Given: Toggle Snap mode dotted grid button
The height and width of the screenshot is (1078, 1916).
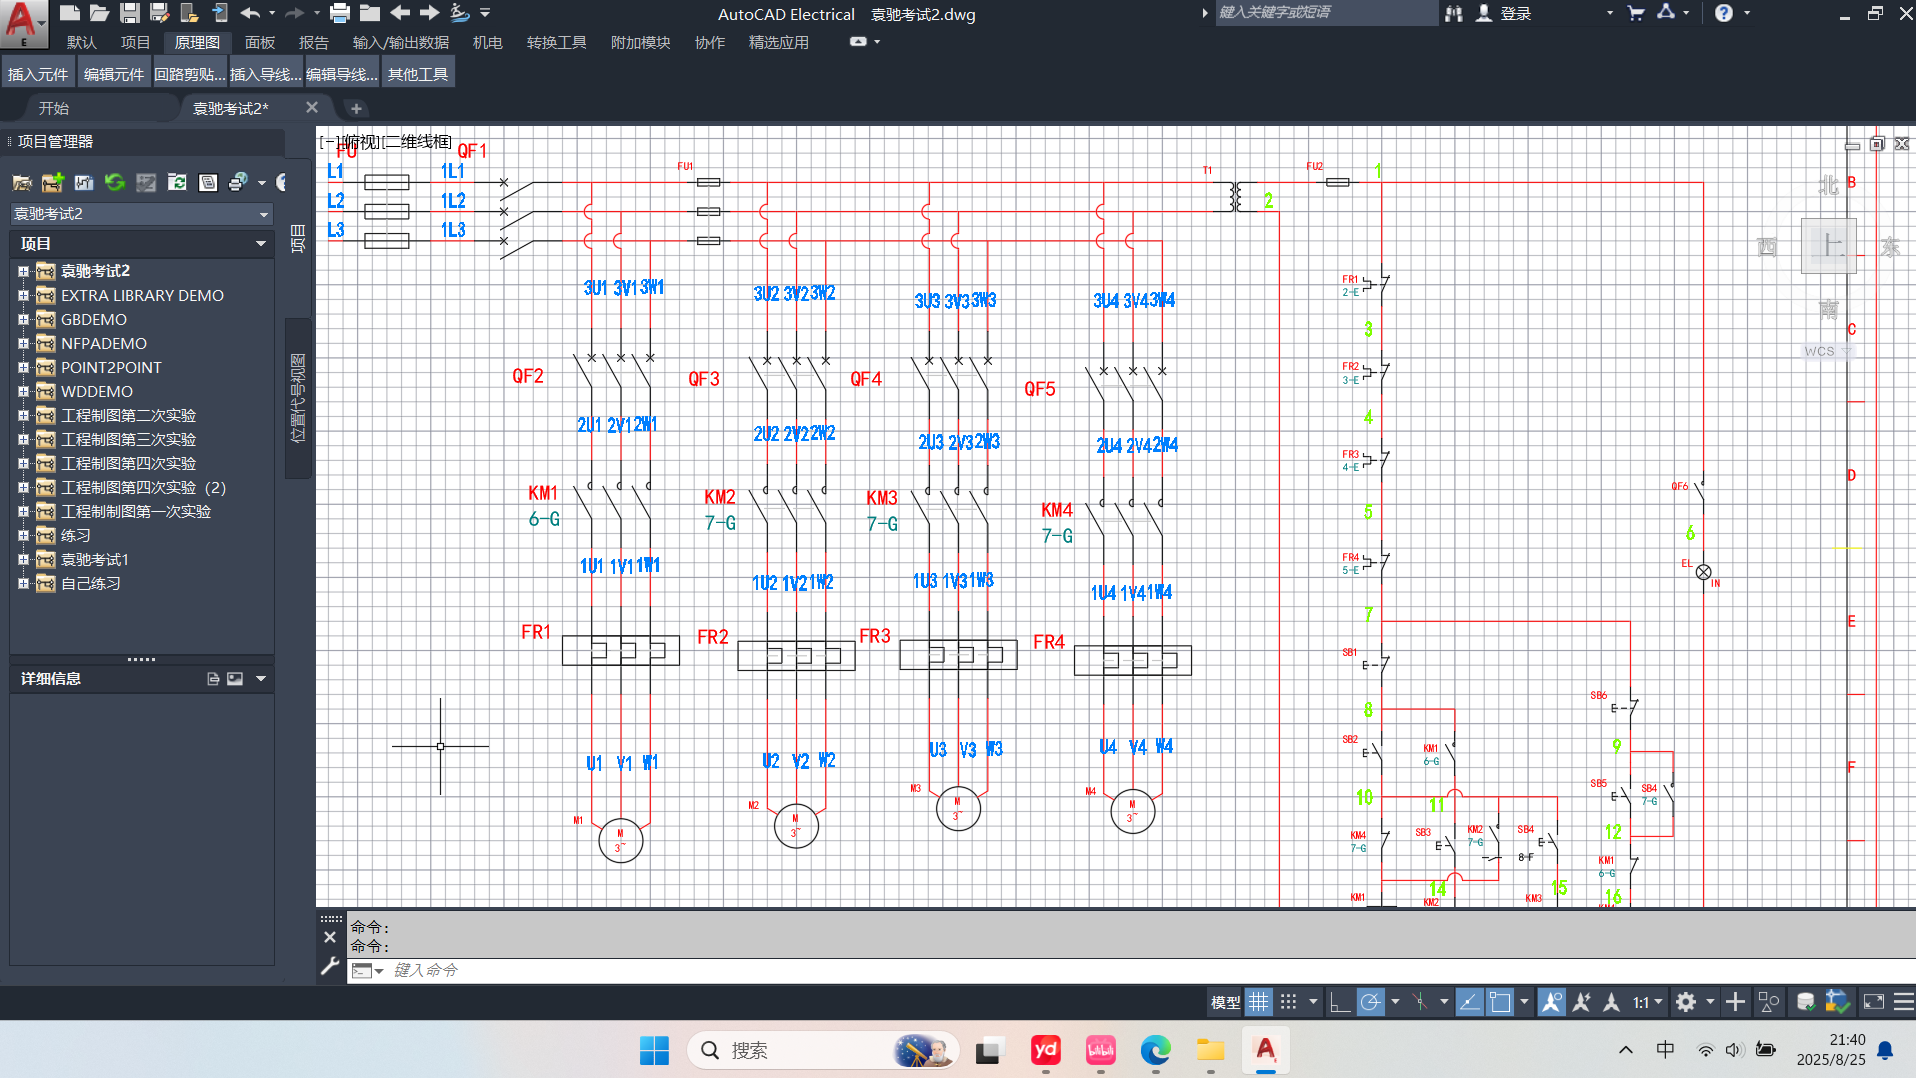Looking at the screenshot, I should 1289,1002.
